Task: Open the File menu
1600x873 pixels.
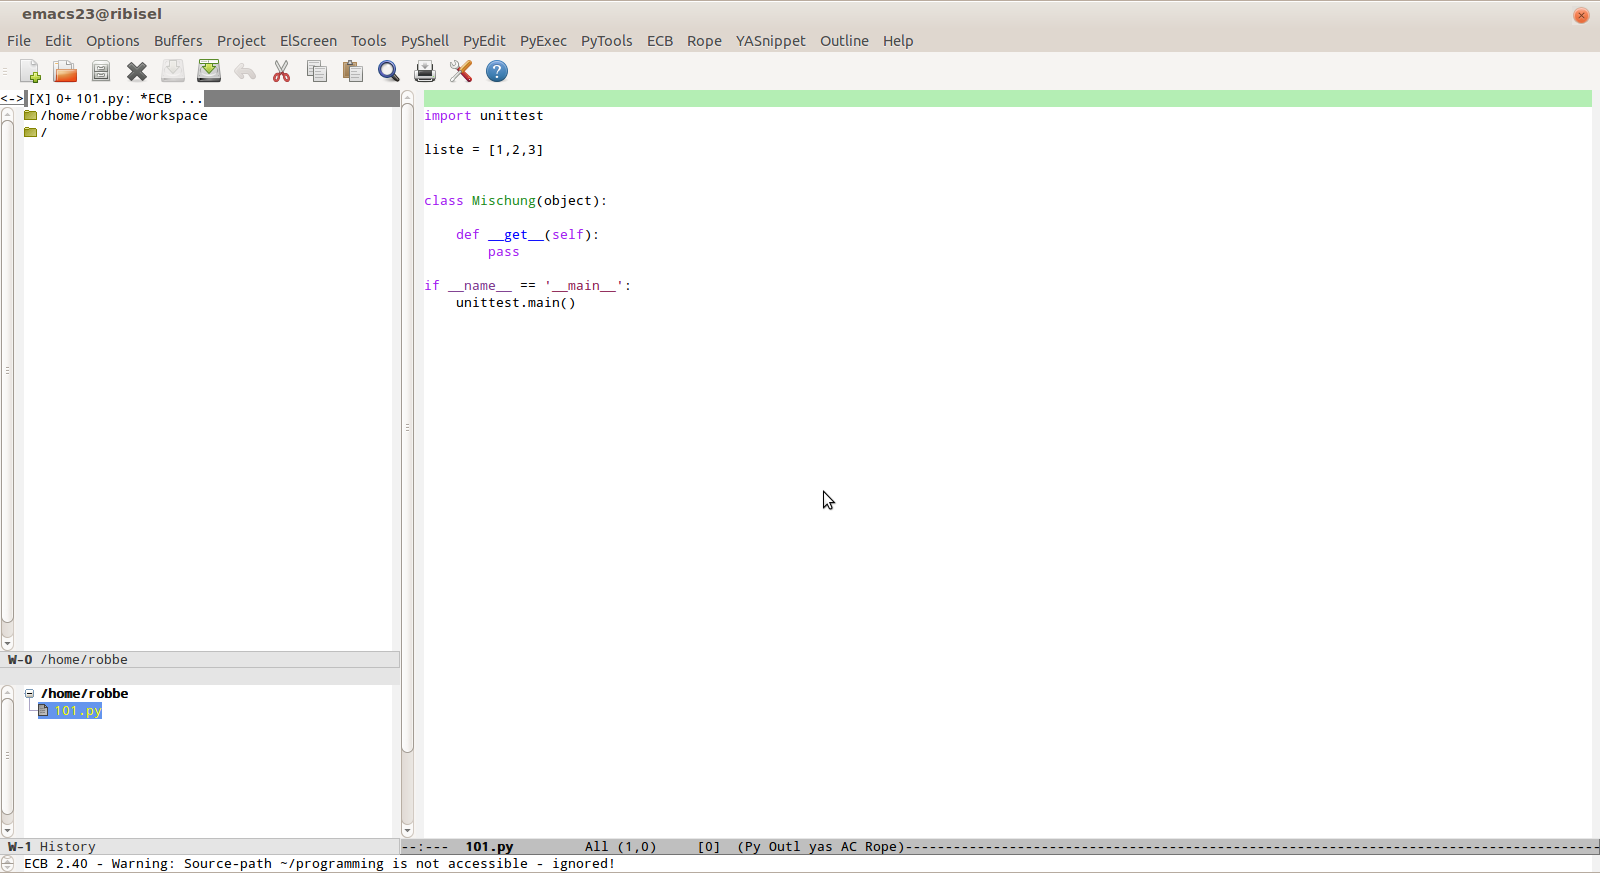Action: 19,41
